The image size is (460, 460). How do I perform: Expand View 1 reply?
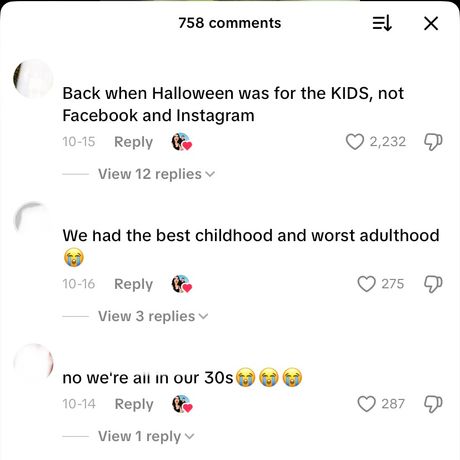pos(146,436)
